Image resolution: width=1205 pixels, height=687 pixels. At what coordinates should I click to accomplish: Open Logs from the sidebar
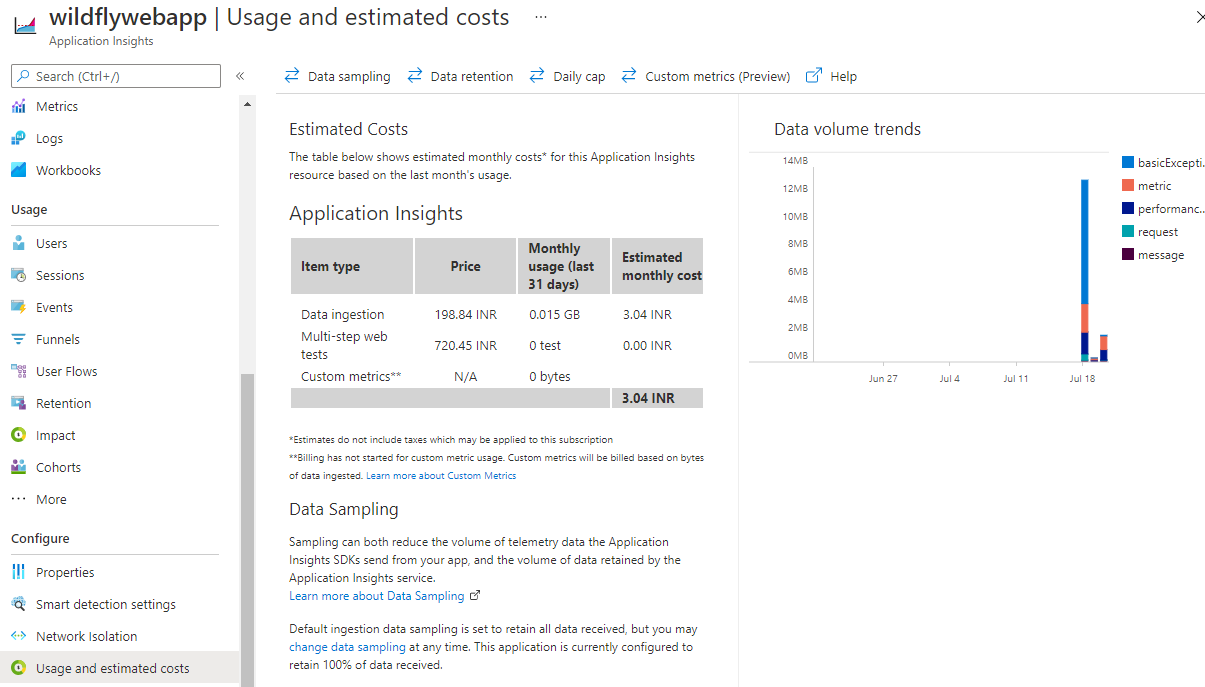tap(49, 139)
